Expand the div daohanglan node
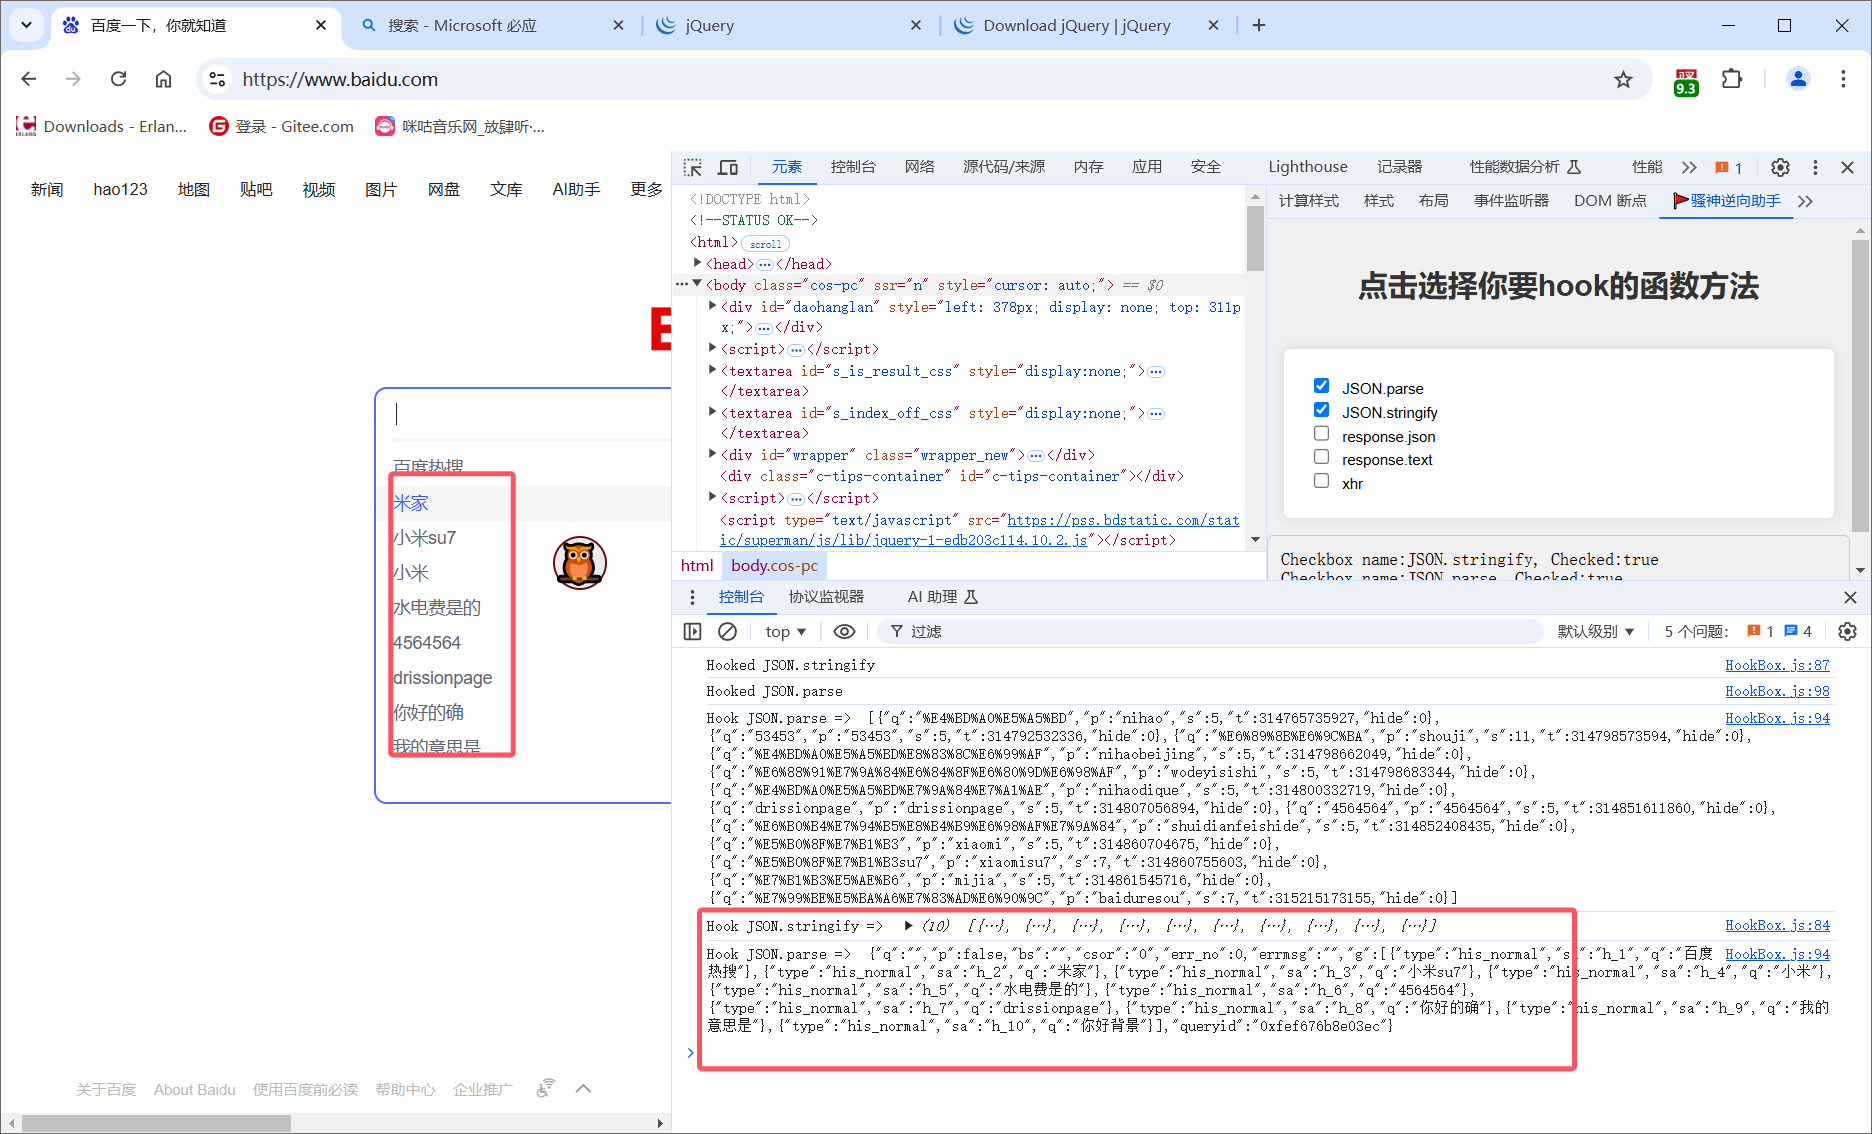Image resolution: width=1872 pixels, height=1134 pixels. coord(712,306)
